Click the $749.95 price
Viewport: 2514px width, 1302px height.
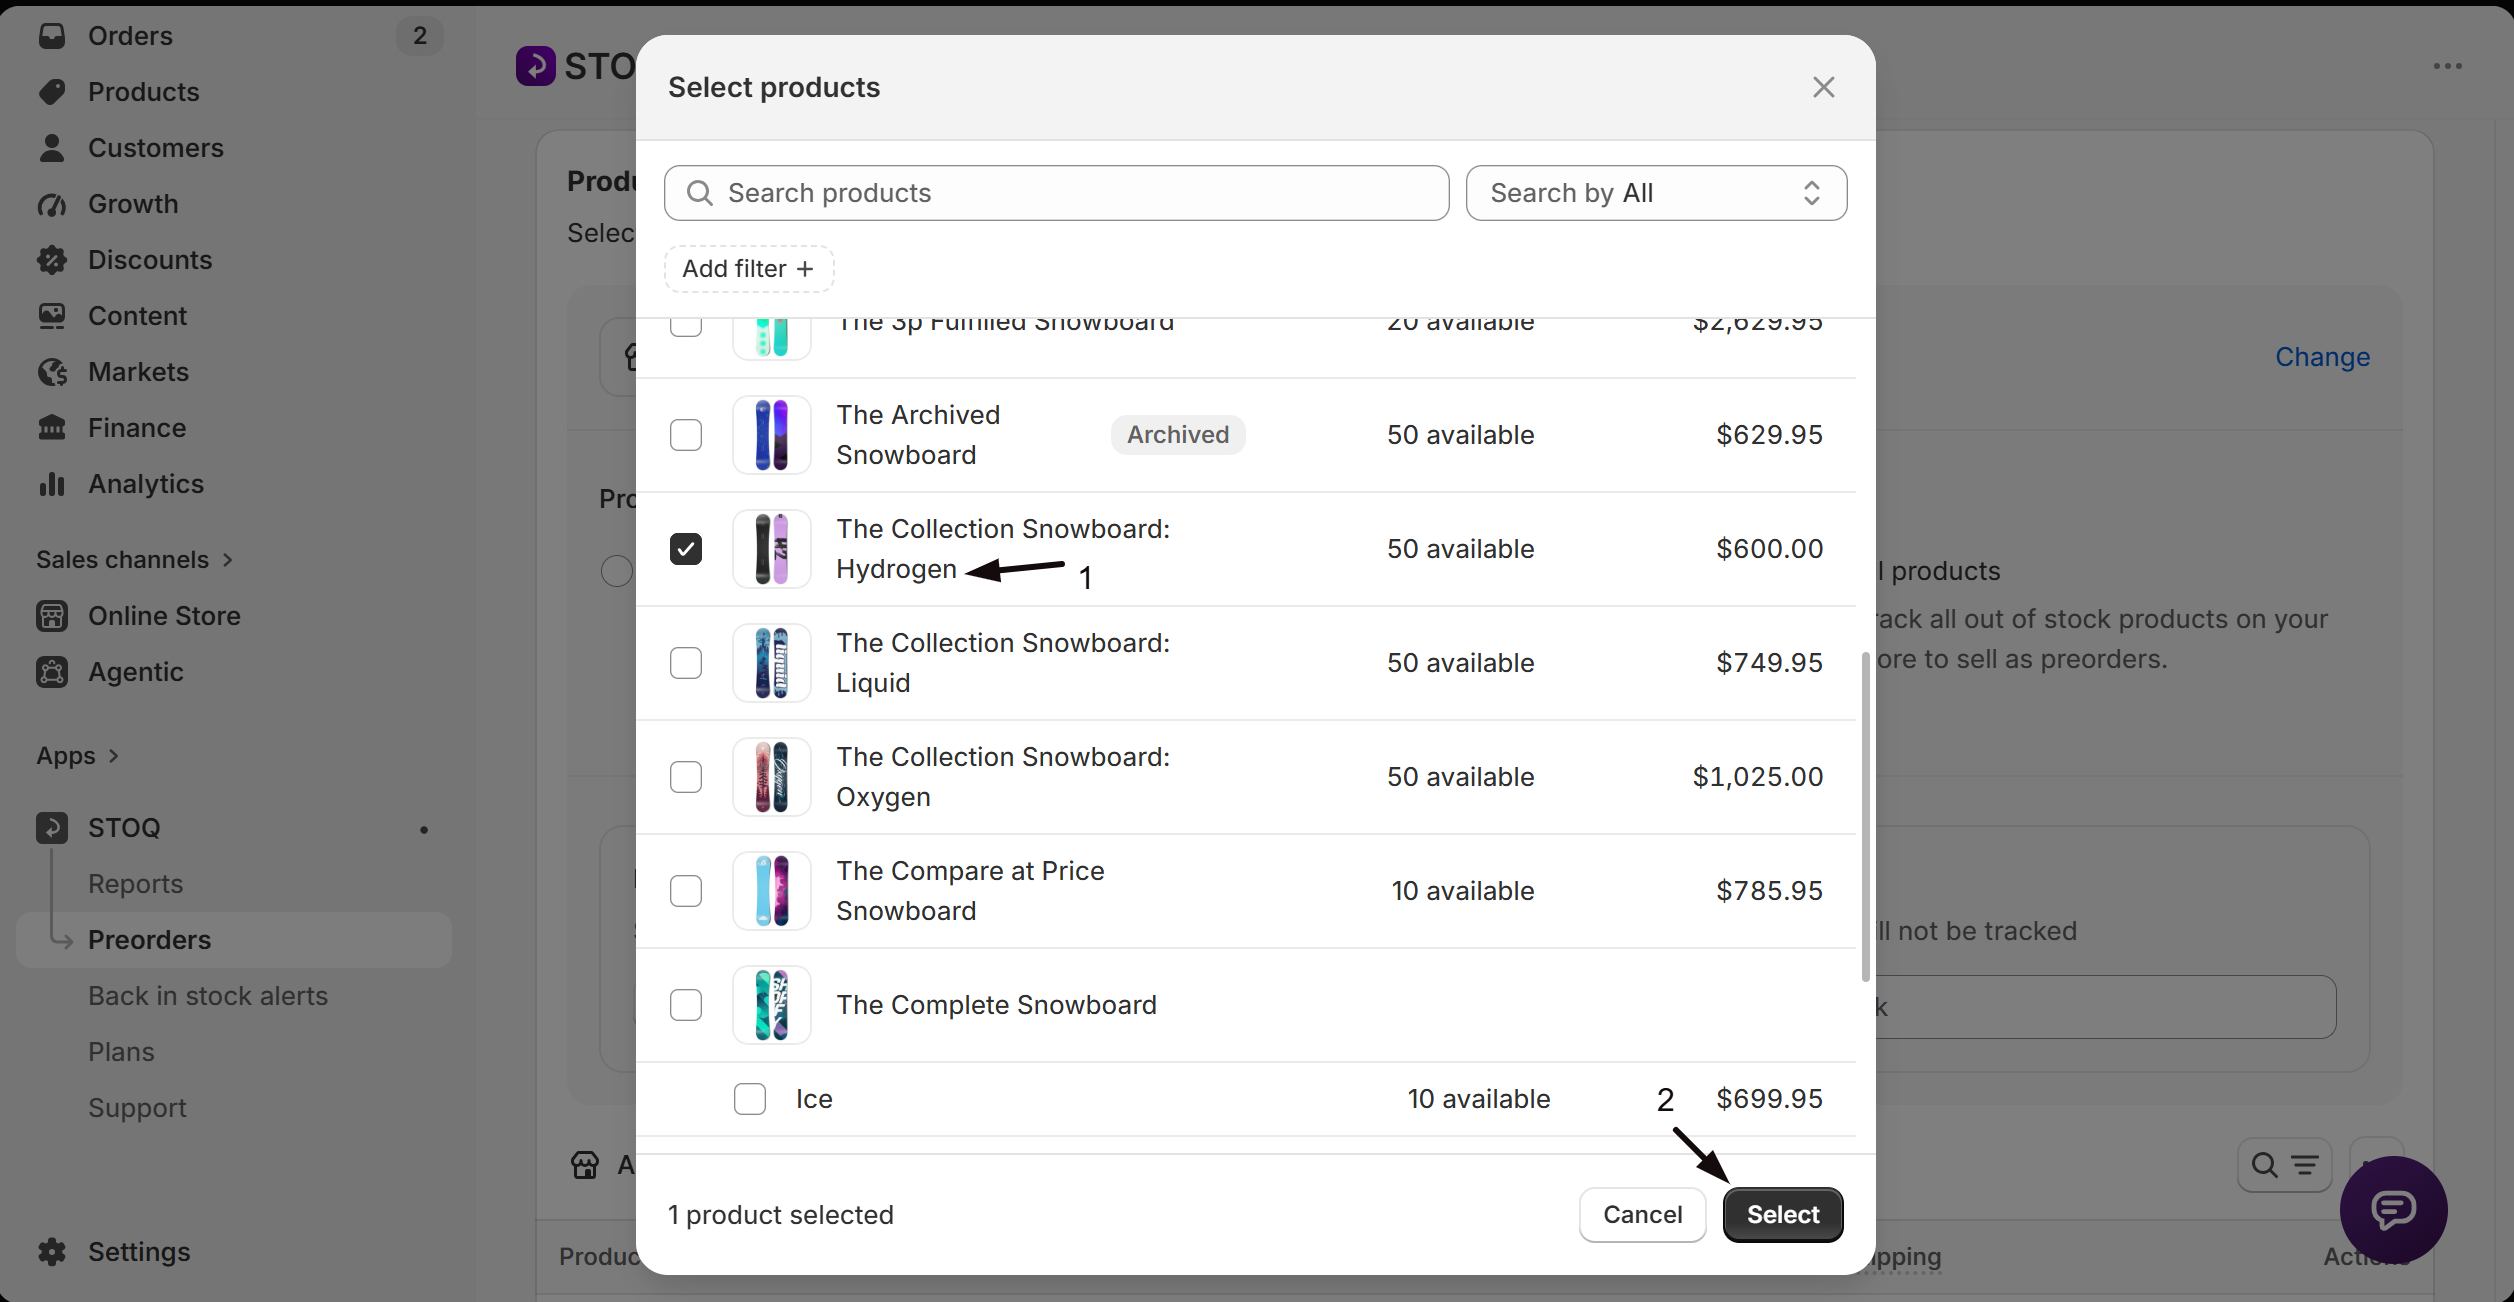(x=1769, y=663)
